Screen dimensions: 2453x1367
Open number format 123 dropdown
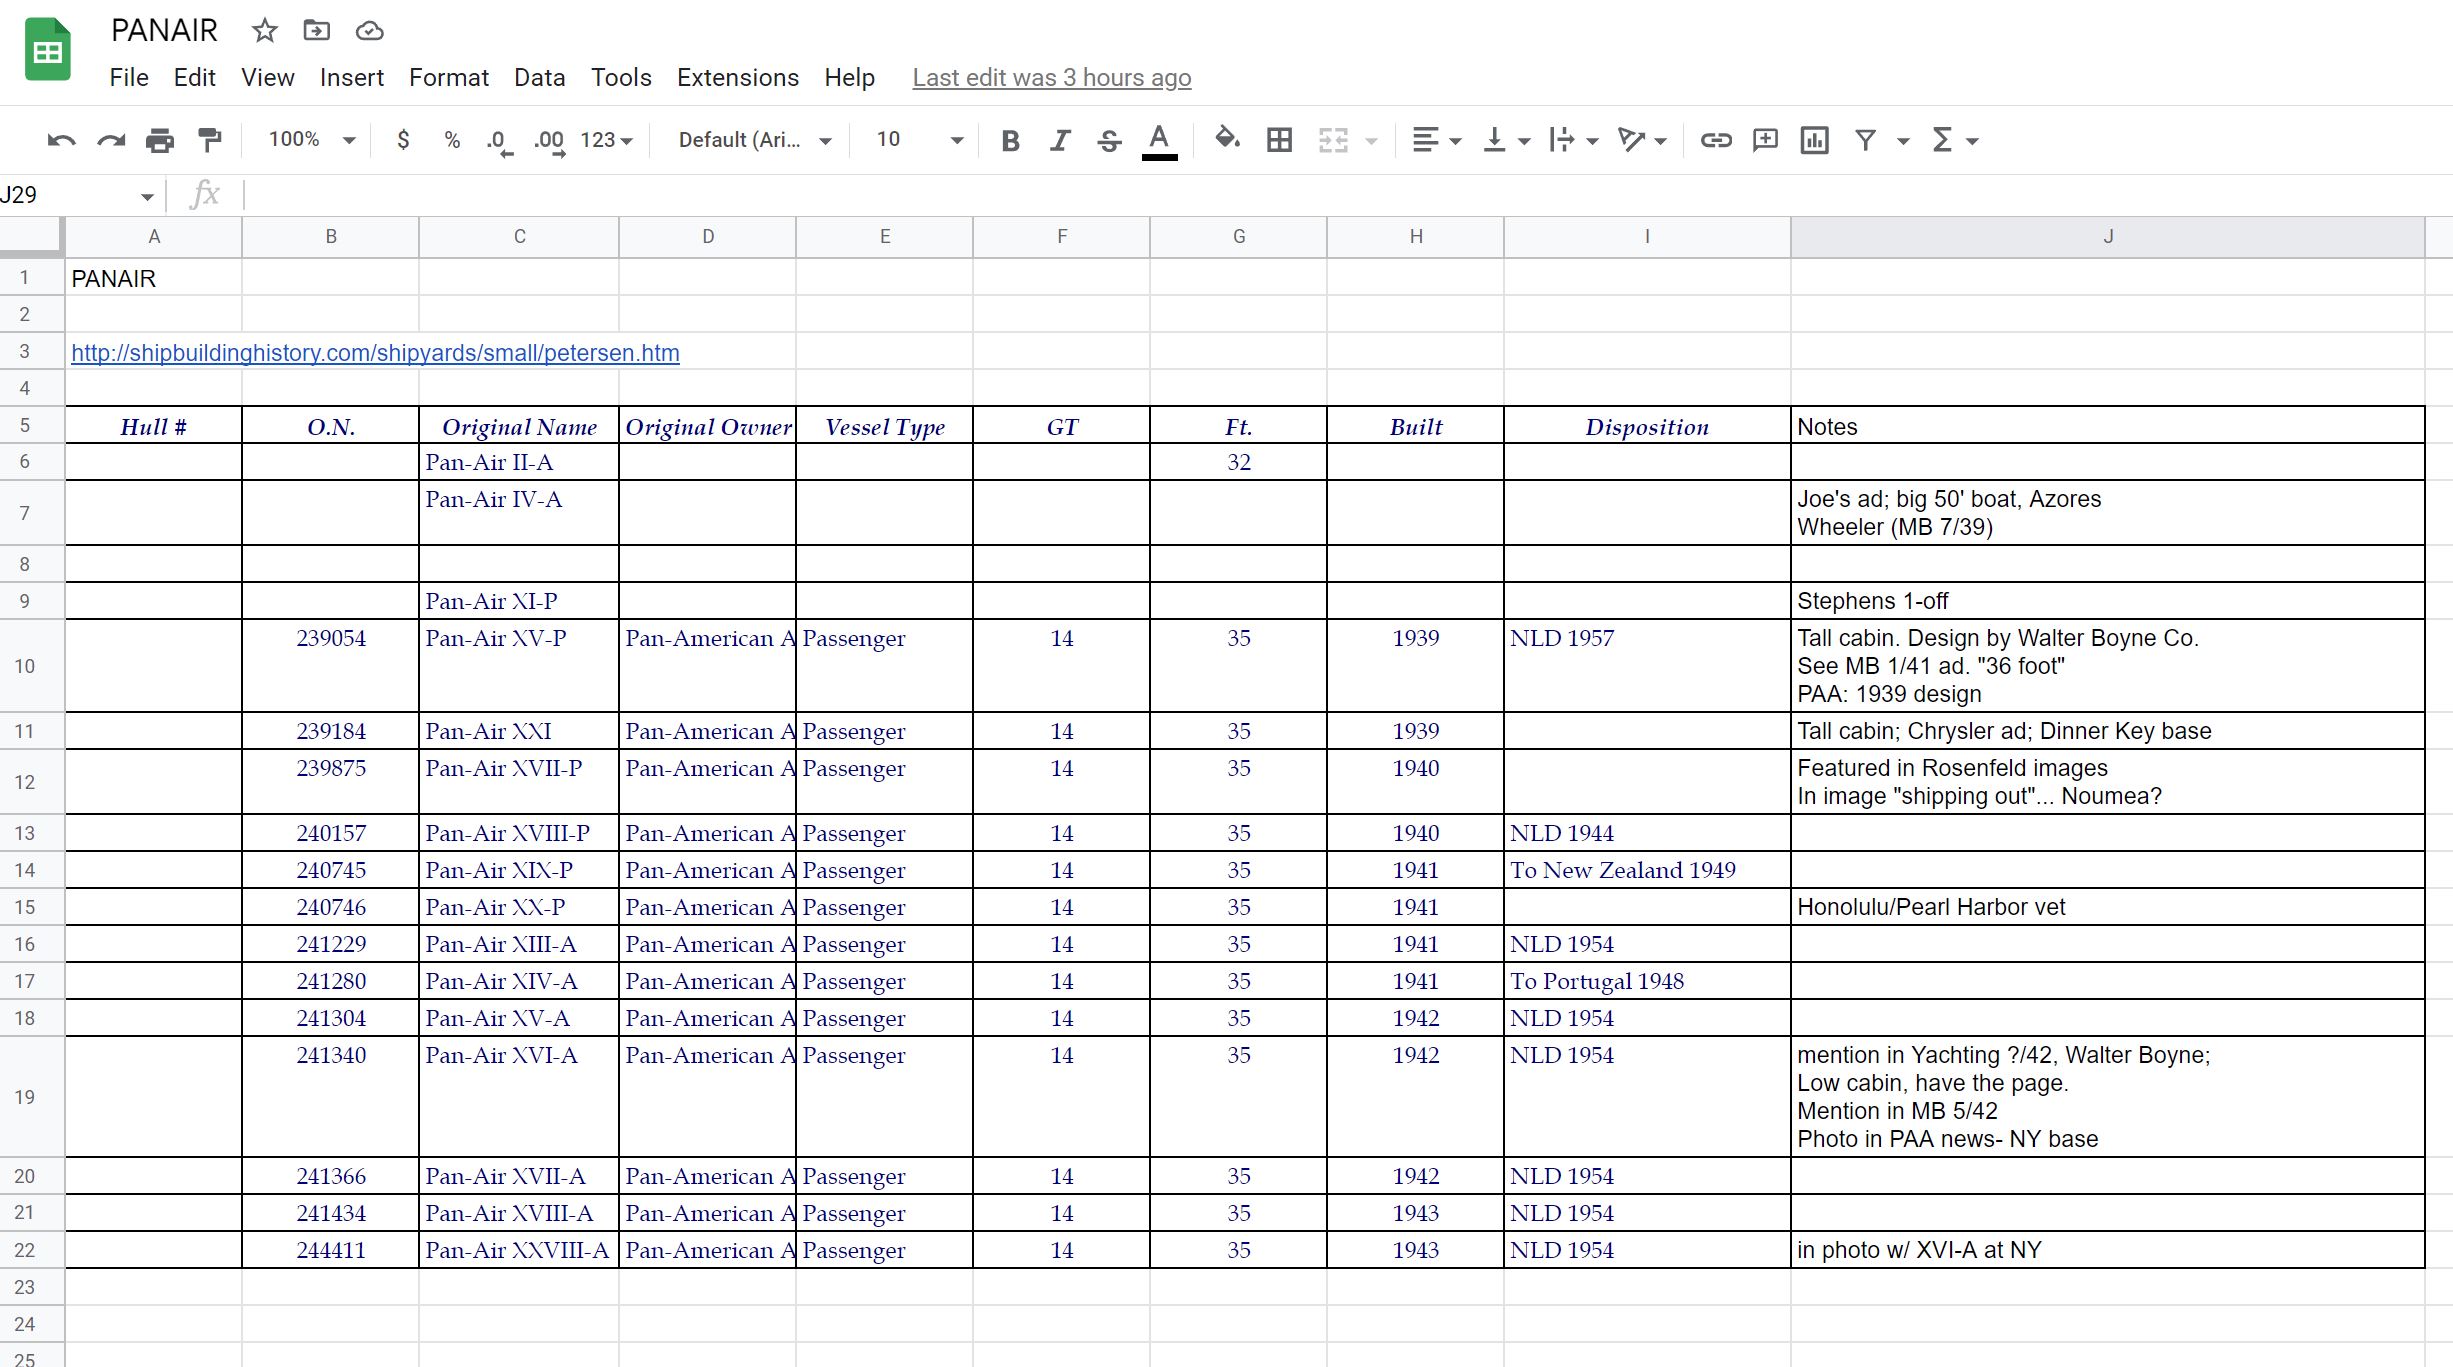(x=606, y=140)
